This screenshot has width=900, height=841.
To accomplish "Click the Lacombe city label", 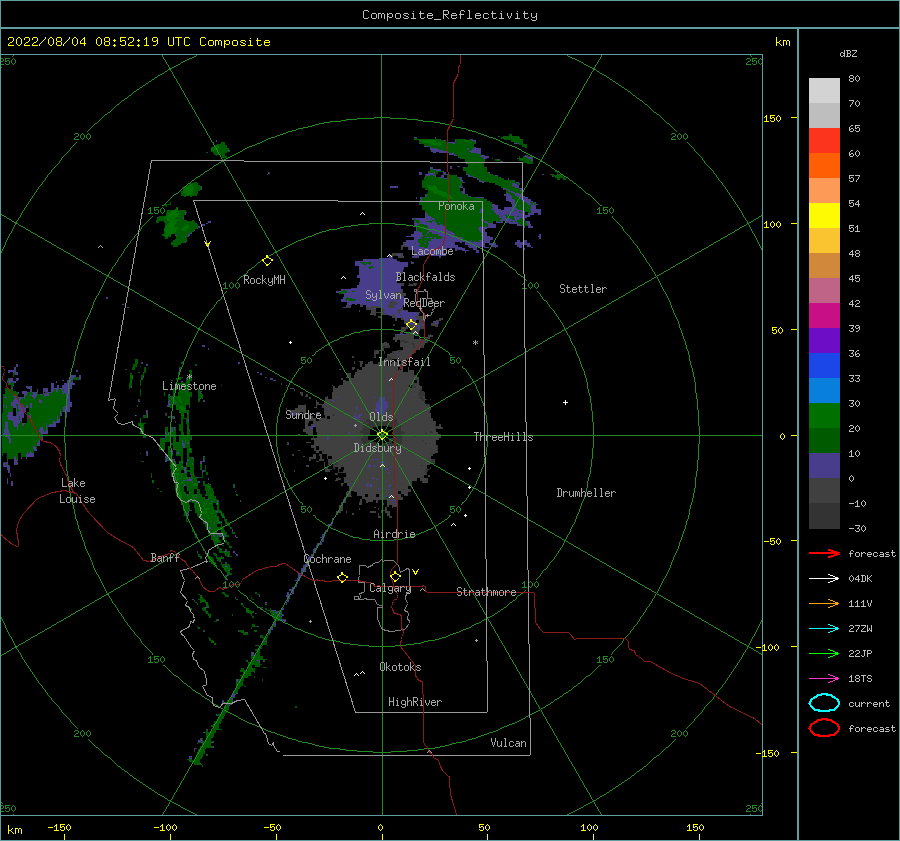I will (x=432, y=251).
